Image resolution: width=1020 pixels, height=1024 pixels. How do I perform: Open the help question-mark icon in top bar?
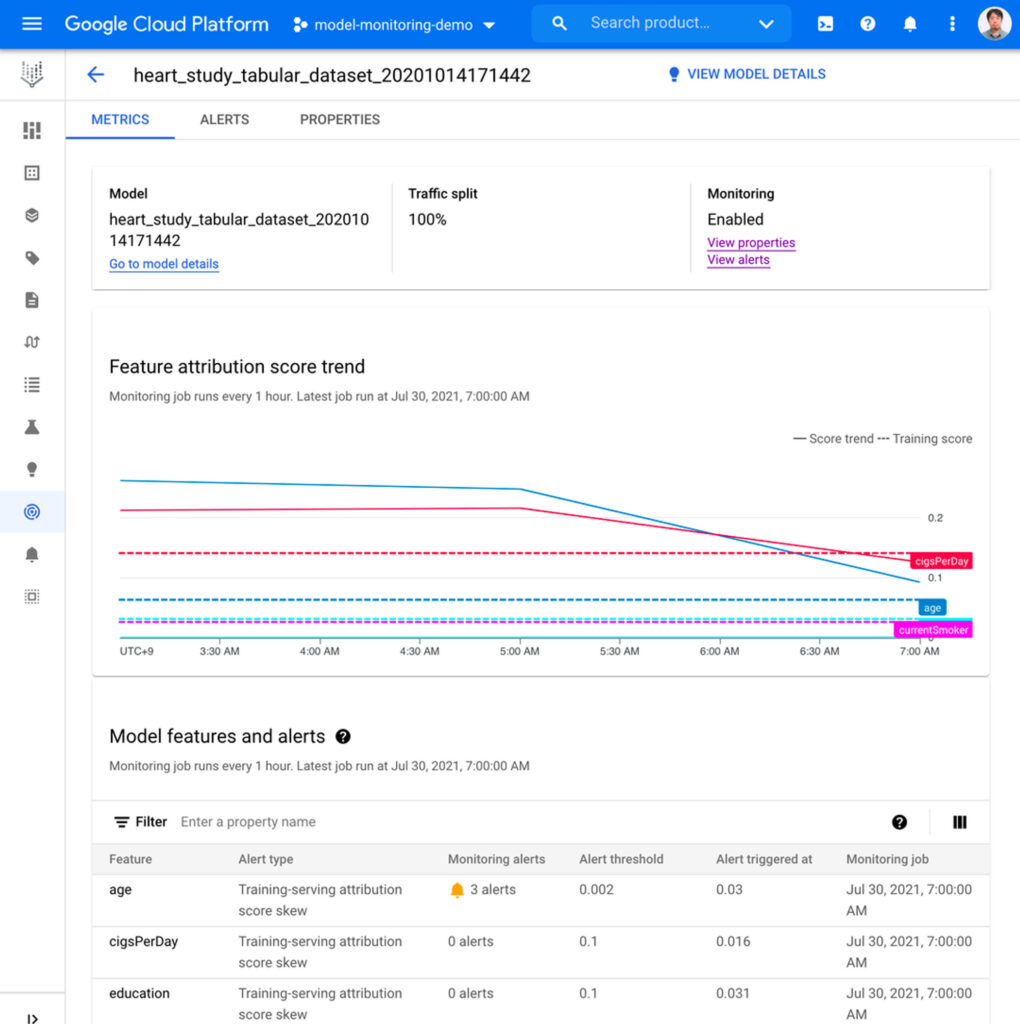coord(866,23)
